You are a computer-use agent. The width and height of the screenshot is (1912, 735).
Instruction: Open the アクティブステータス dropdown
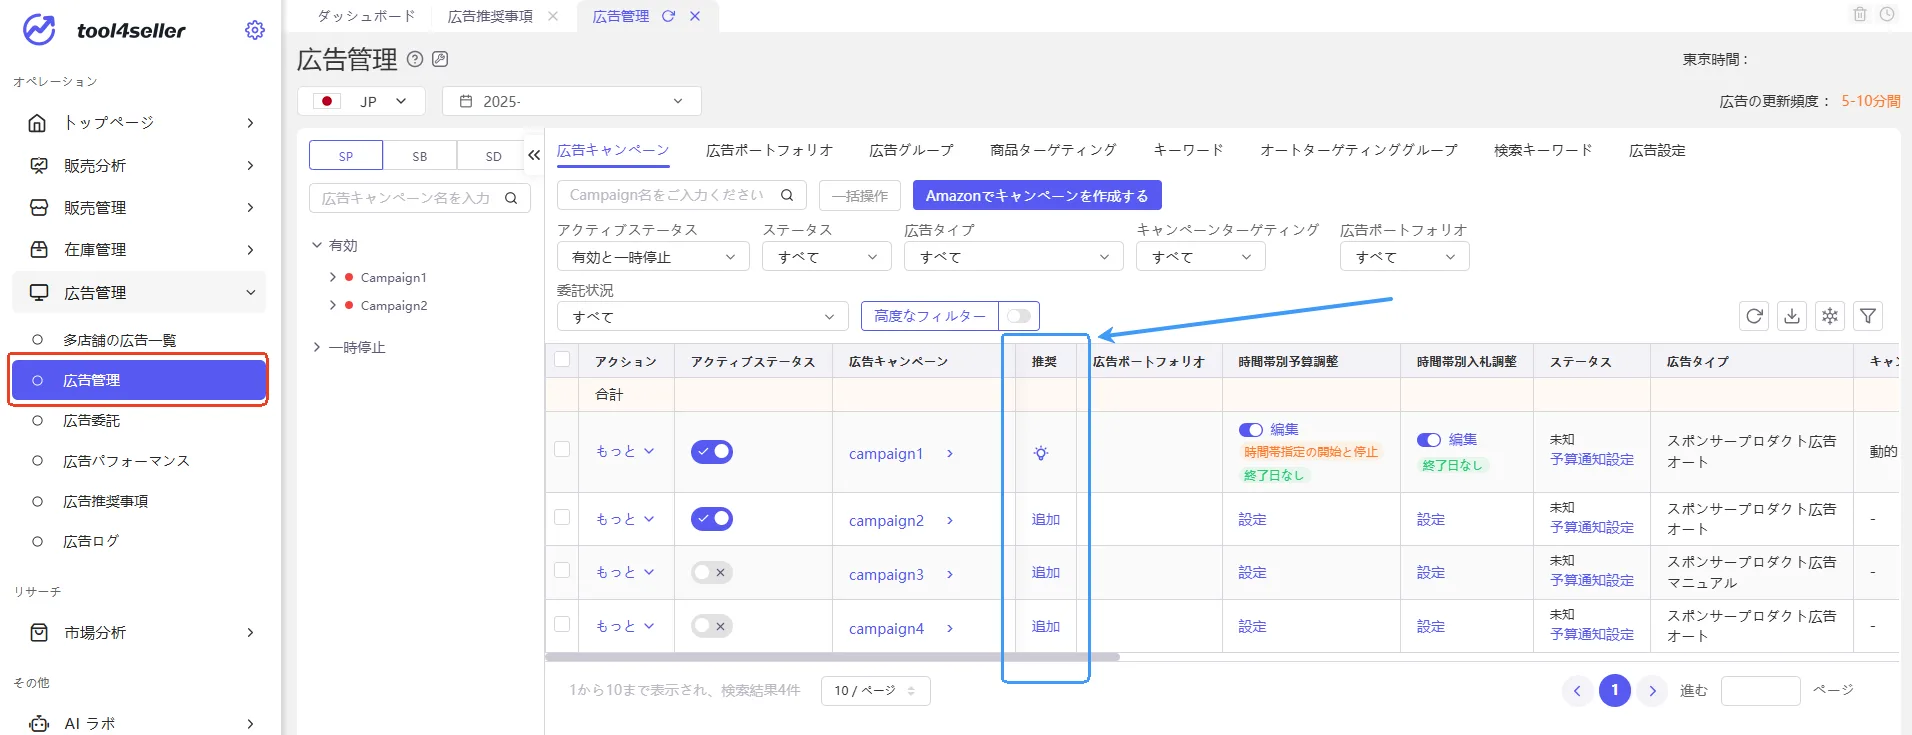[x=653, y=257]
